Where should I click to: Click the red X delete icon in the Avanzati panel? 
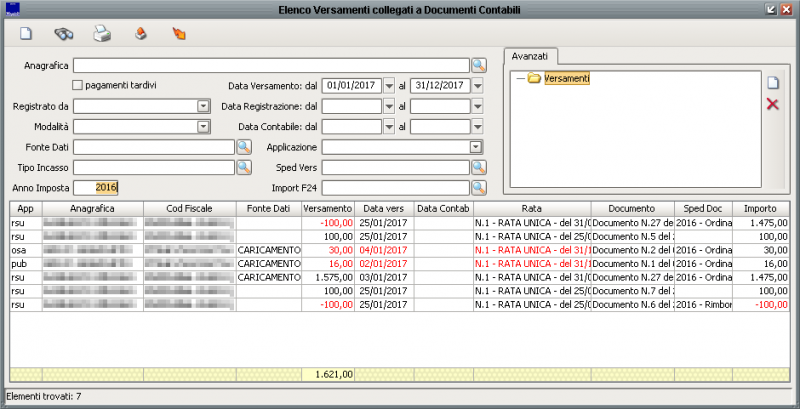[x=772, y=104]
